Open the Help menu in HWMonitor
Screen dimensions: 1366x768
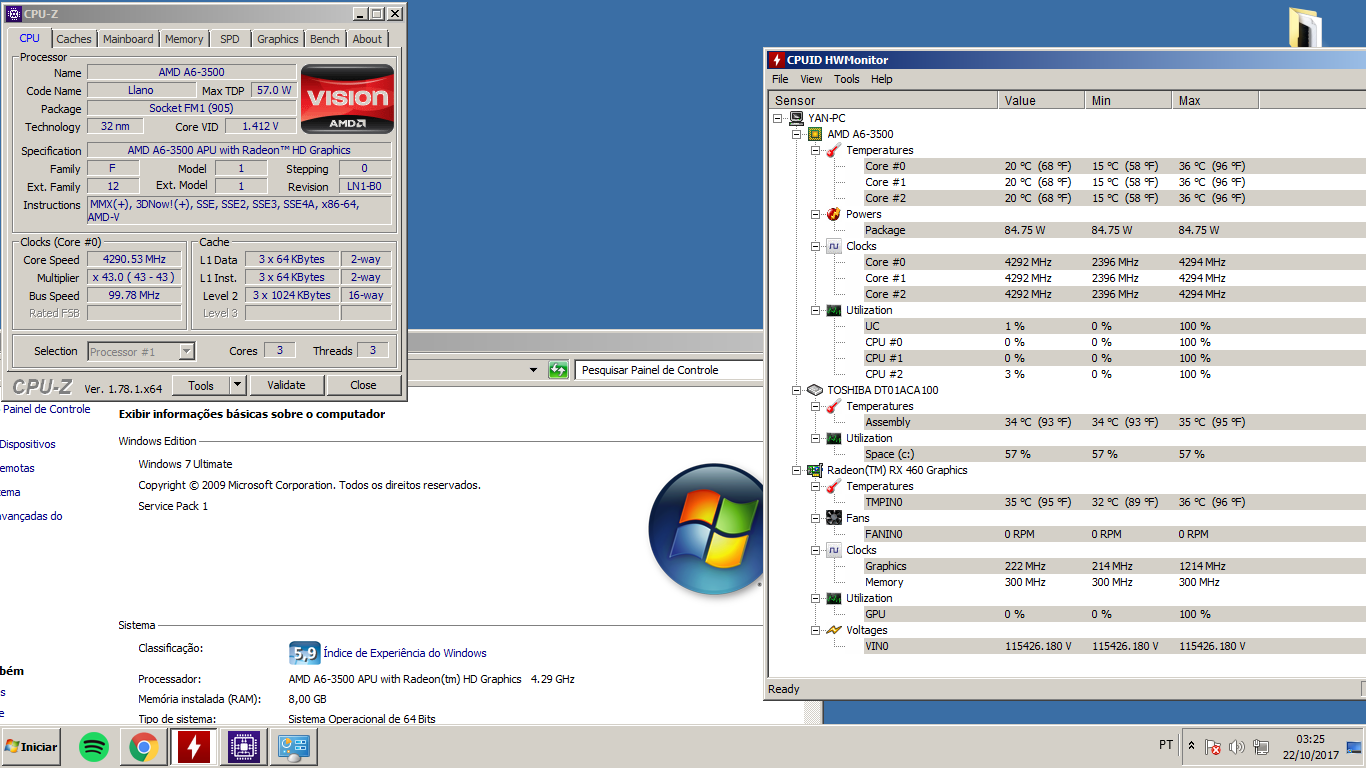881,79
